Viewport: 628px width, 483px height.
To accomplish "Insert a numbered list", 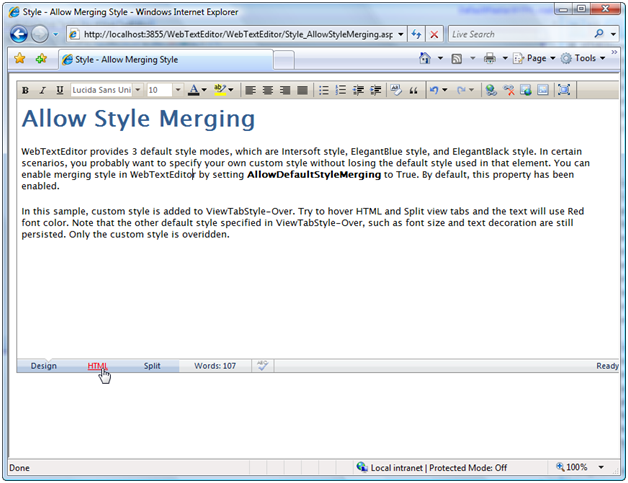I will pyautogui.click(x=341, y=90).
